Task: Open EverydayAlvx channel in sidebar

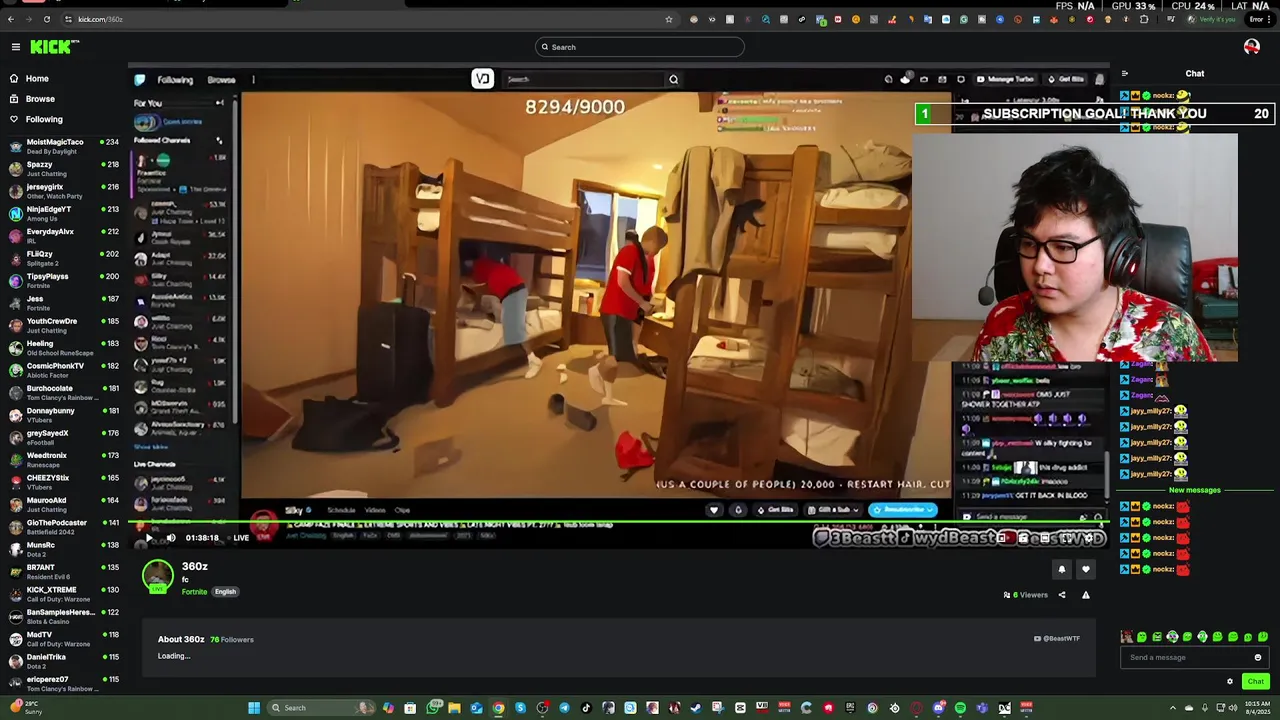Action: (62, 236)
